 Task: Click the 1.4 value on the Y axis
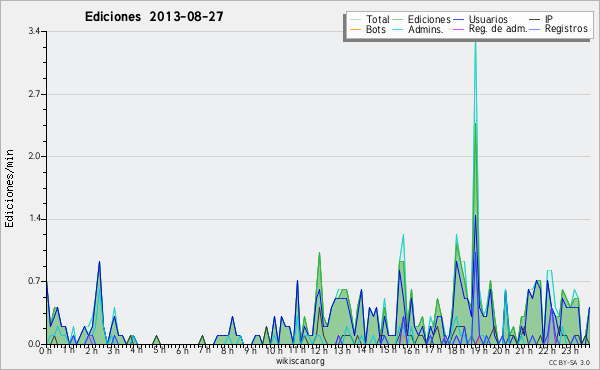[x=34, y=219]
